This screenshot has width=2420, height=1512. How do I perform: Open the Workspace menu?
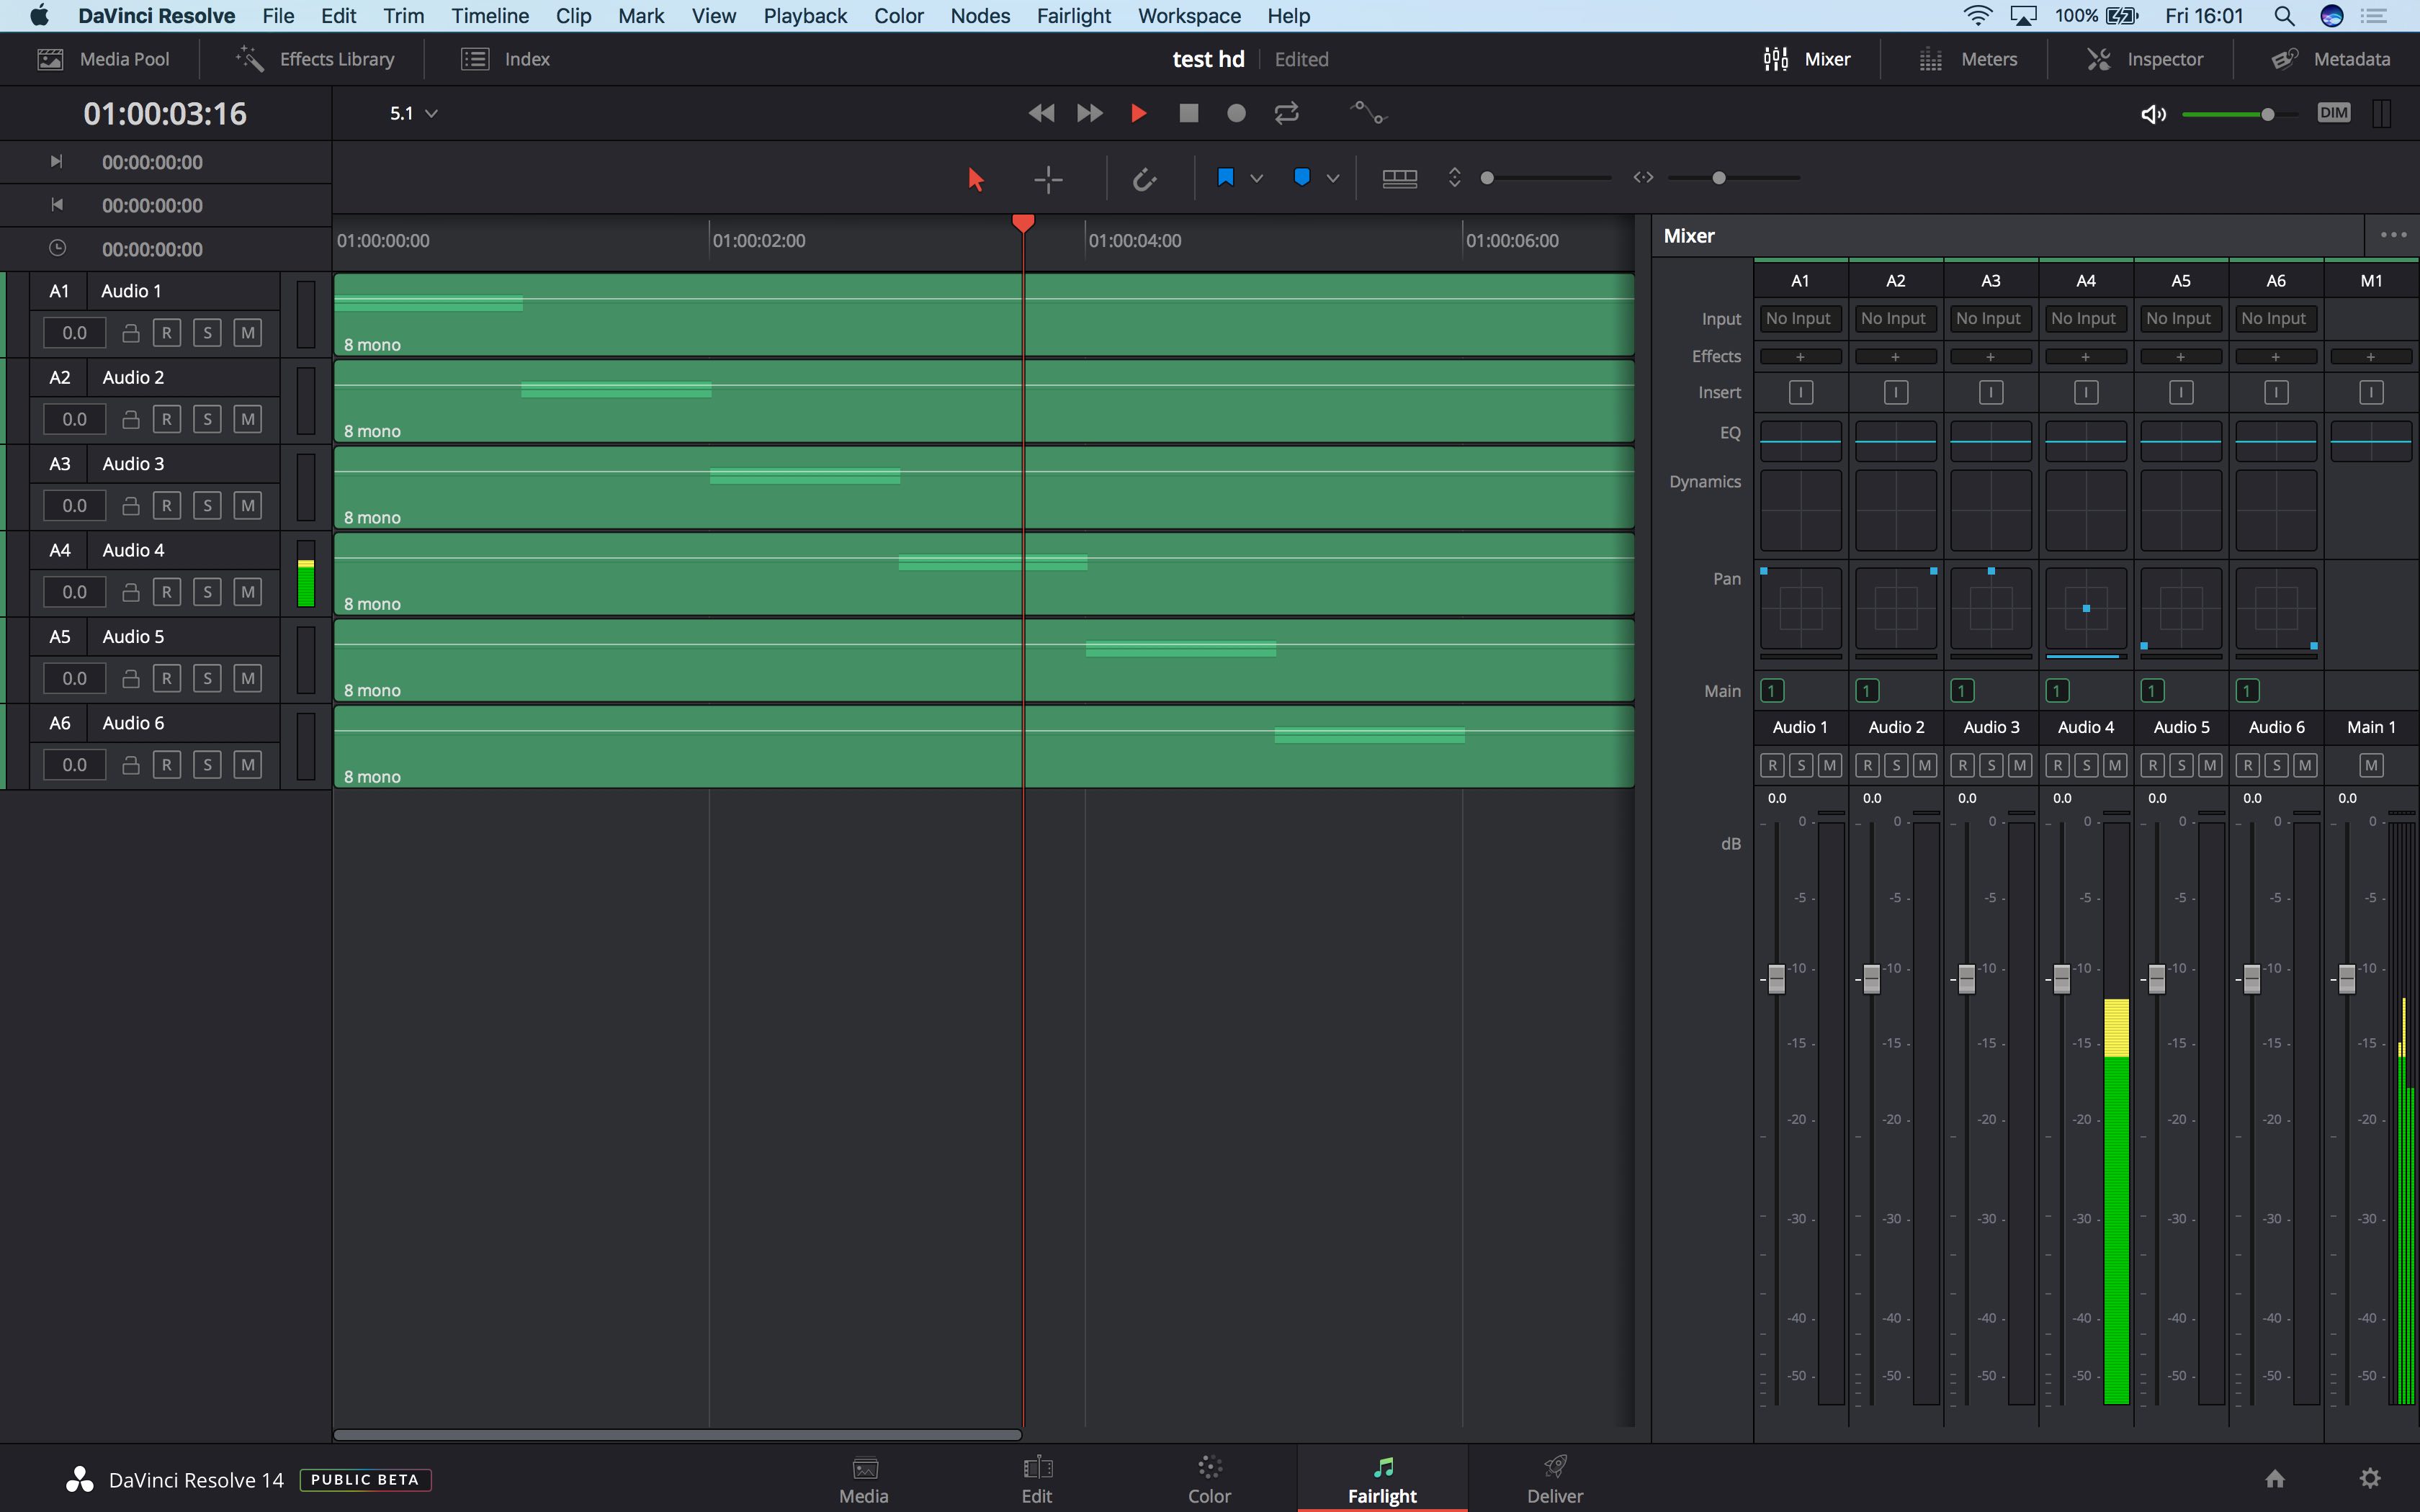tap(1189, 16)
